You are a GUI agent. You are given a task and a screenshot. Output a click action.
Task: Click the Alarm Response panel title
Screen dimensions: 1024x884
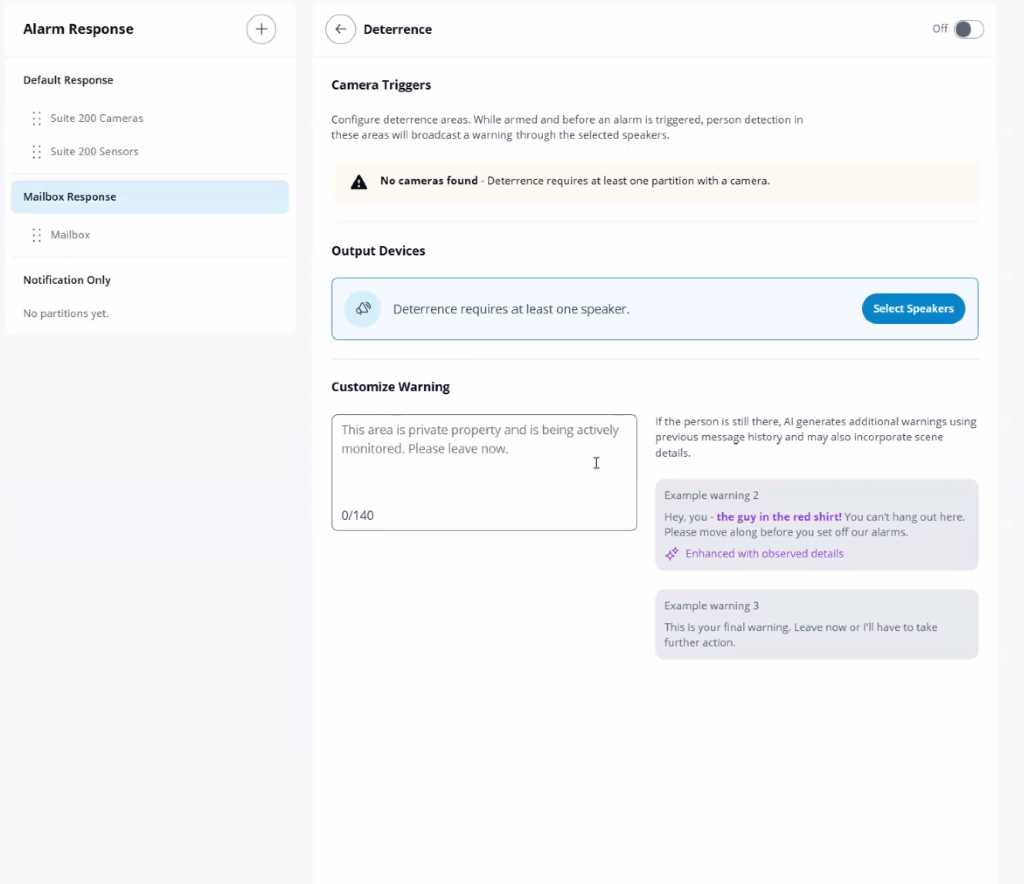[78, 29]
